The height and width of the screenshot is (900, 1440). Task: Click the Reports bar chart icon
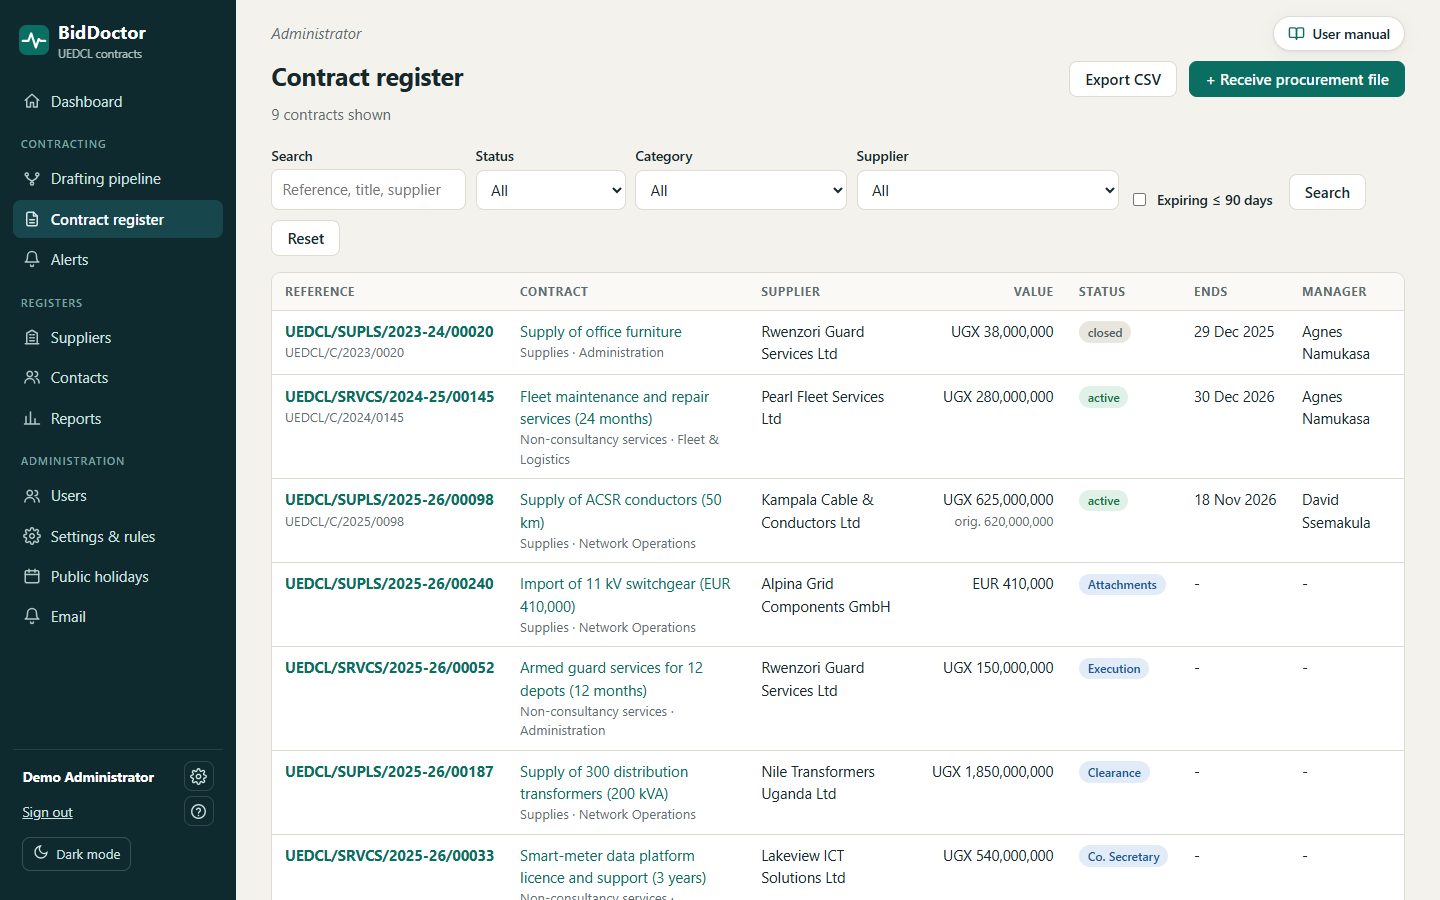click(32, 418)
